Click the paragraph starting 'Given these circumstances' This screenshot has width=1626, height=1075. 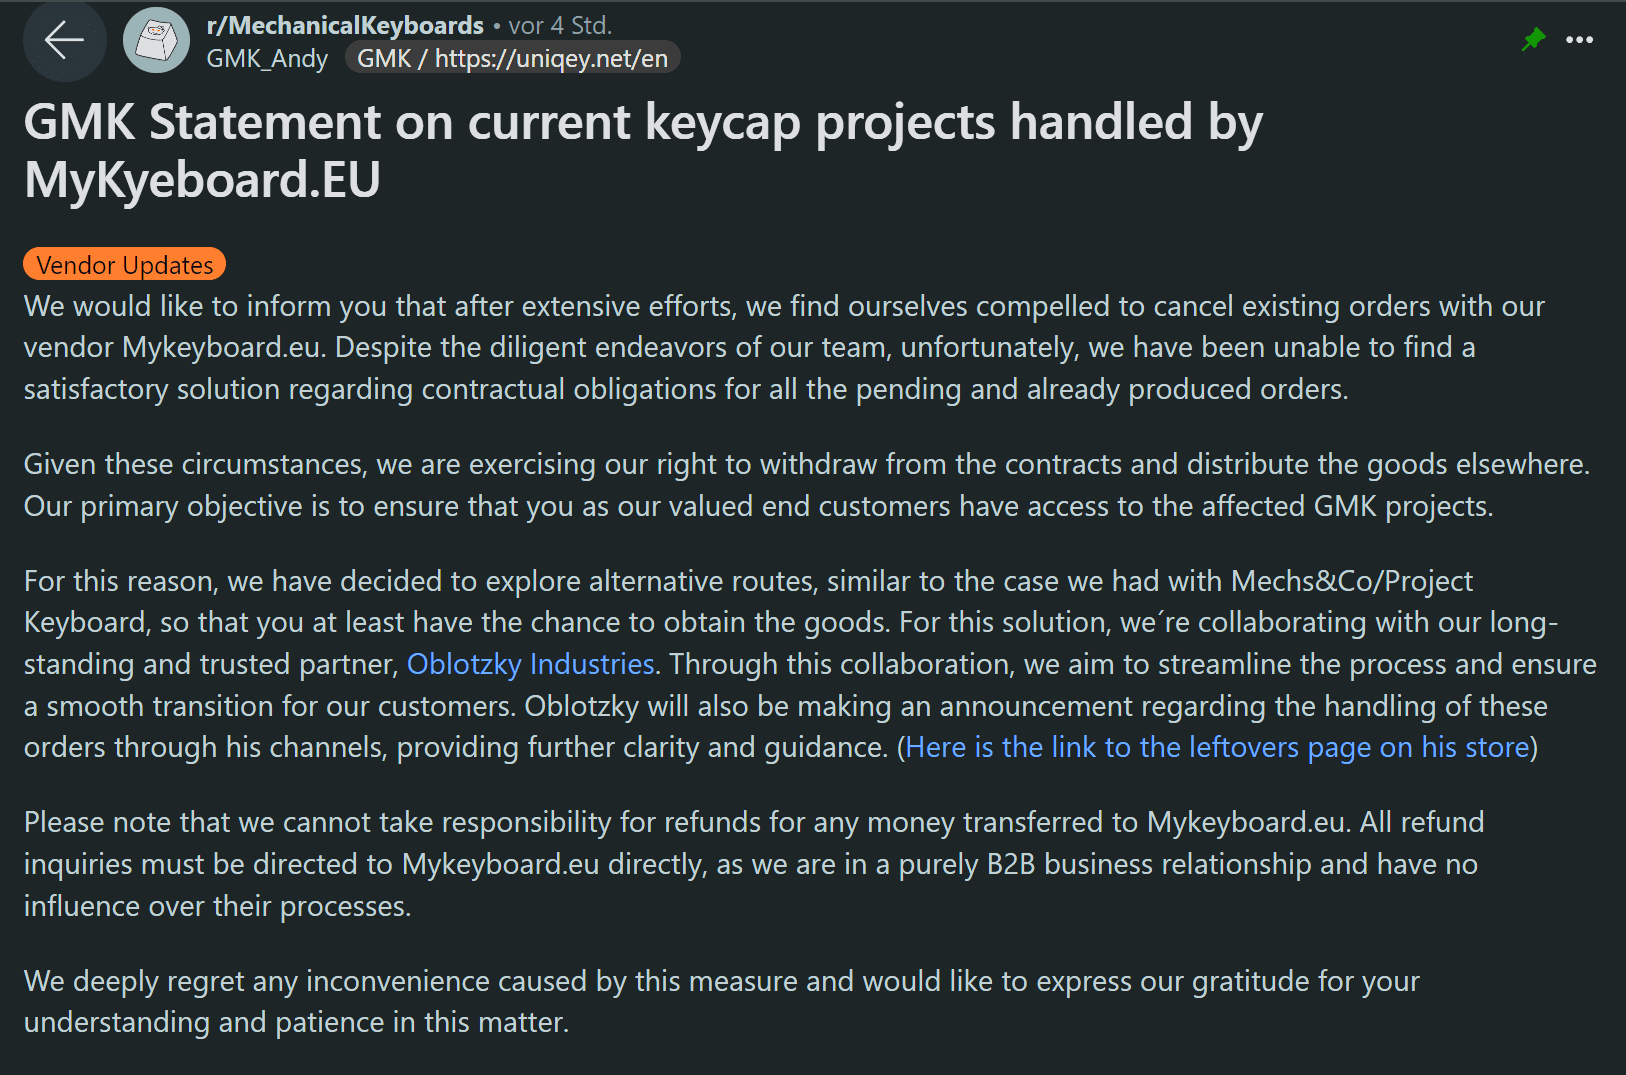click(806, 485)
